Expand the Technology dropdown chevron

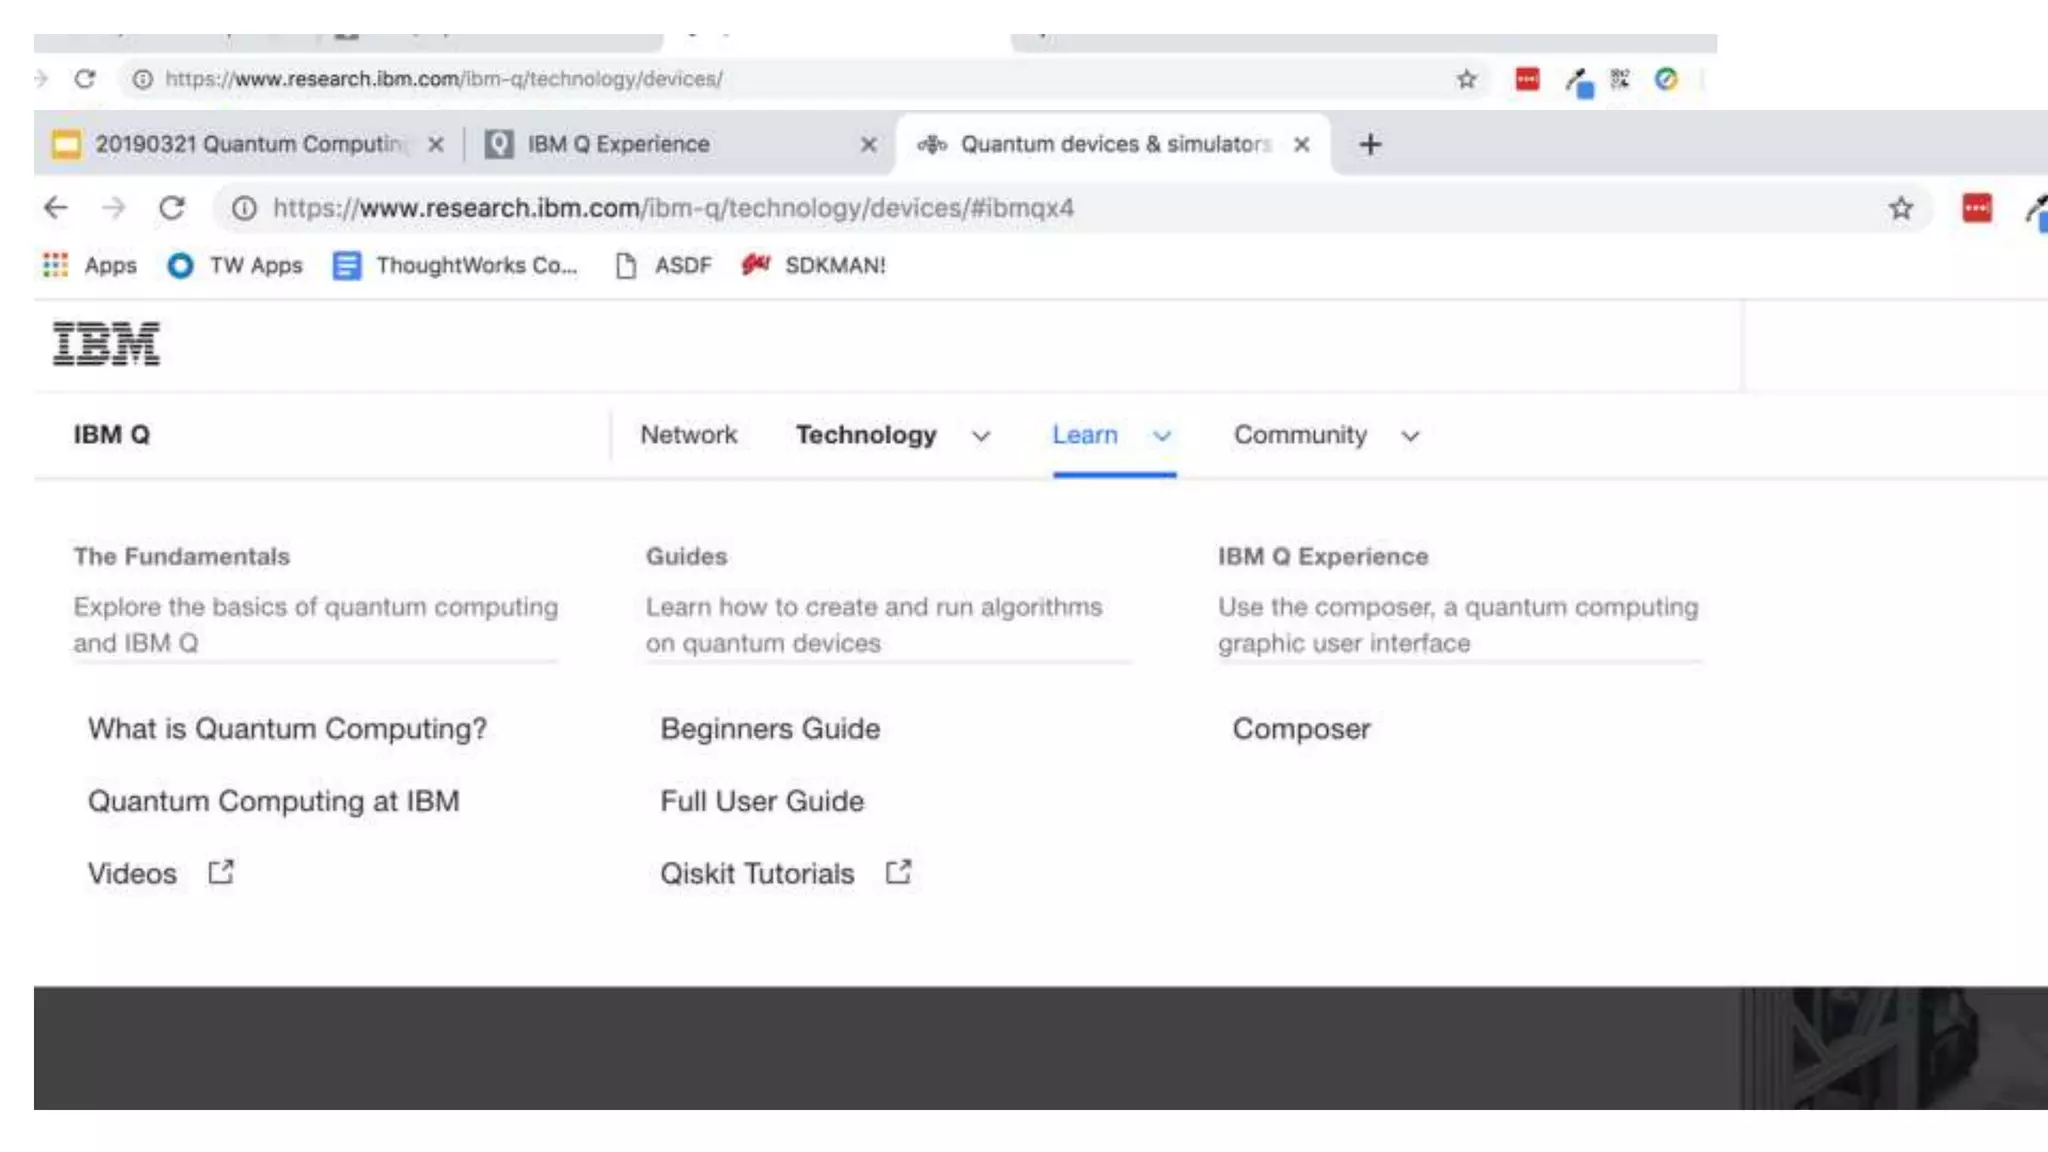pos(981,436)
